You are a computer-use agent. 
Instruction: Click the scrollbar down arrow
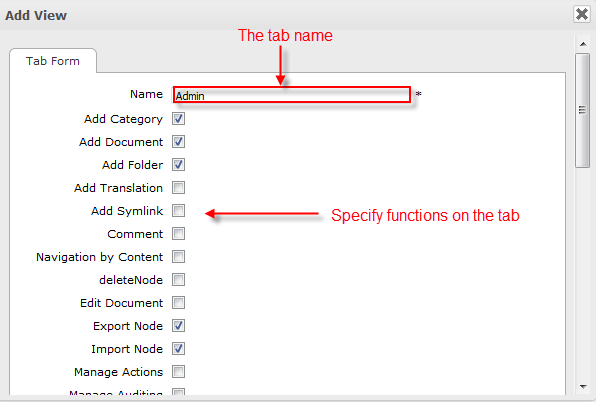(583, 387)
